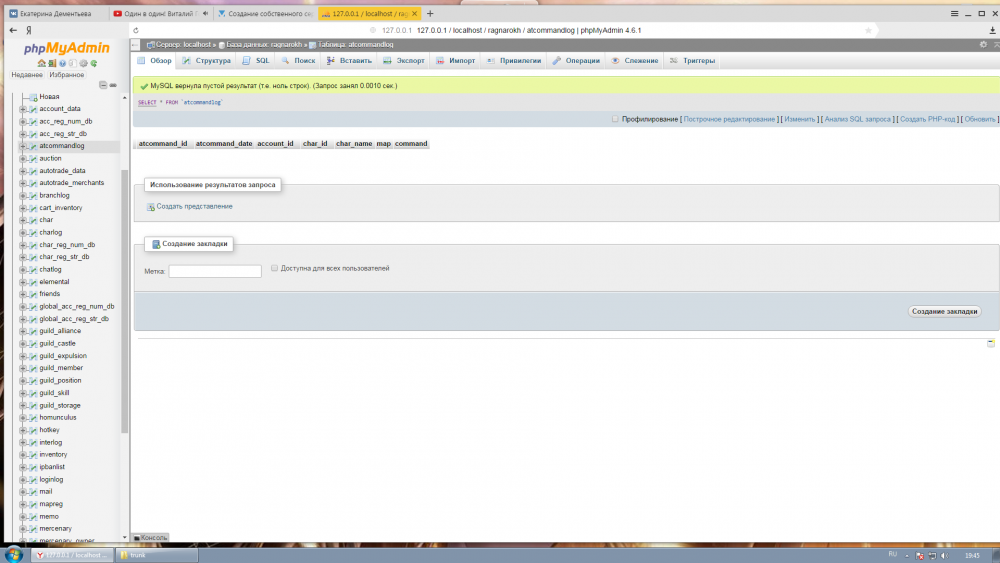
Task: Check 'Доступна для всех пользователей' checkbox
Action: pyautogui.click(x=275, y=268)
